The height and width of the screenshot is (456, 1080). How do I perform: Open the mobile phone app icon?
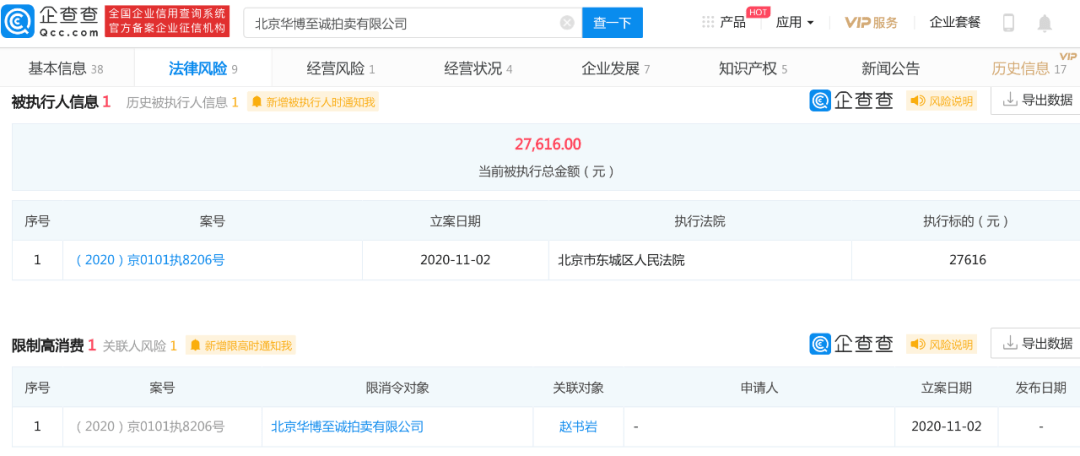point(1008,23)
